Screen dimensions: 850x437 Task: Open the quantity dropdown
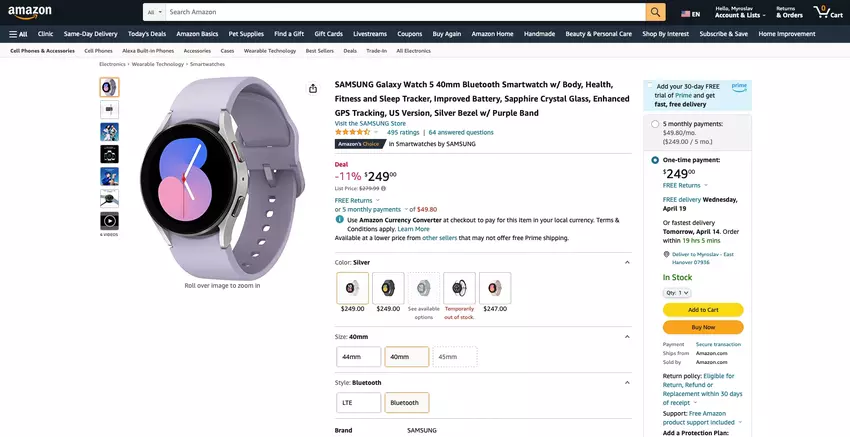[x=677, y=292]
